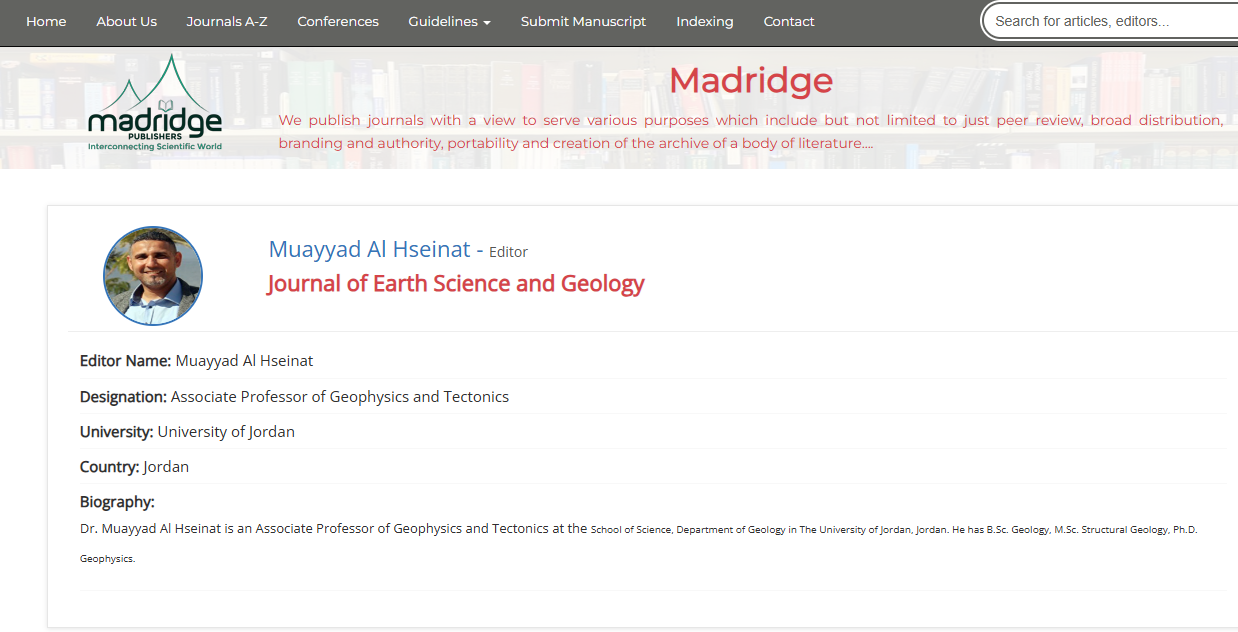
Task: Expand the Guidelines dropdown menu
Action: tap(449, 21)
